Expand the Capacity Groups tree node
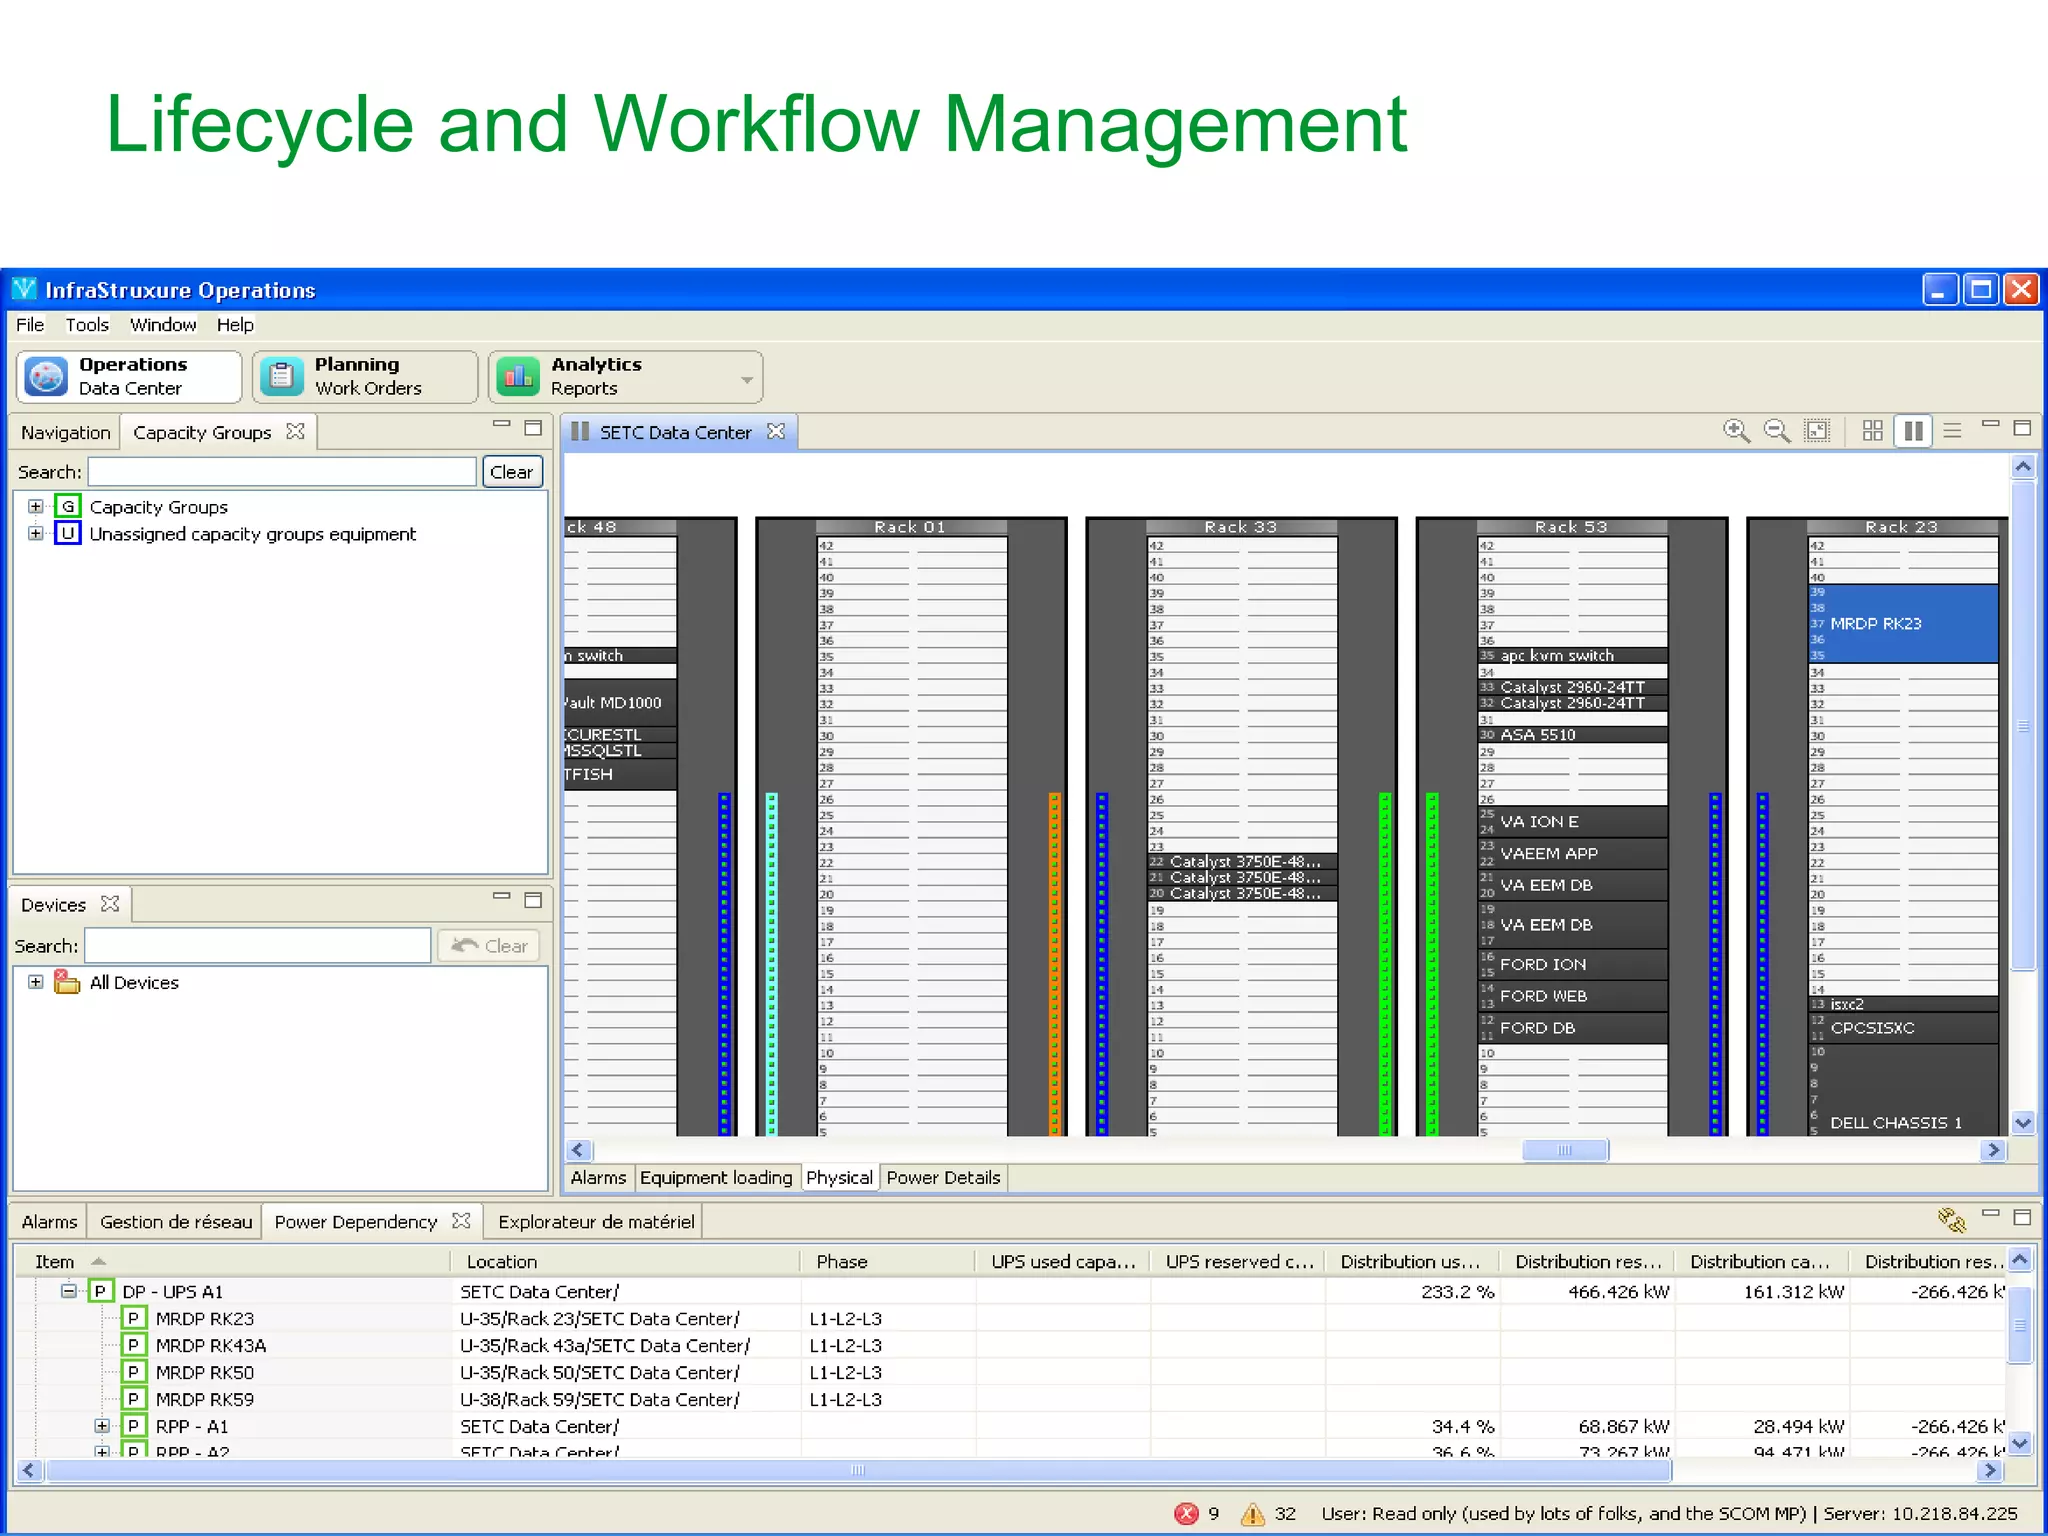Viewport: 2048px width, 1536px height. [x=35, y=506]
